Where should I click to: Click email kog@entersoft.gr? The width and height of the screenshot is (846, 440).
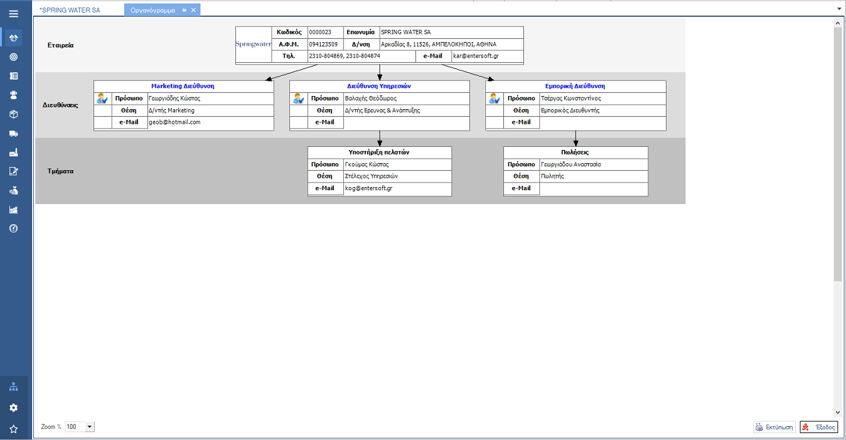coord(369,189)
